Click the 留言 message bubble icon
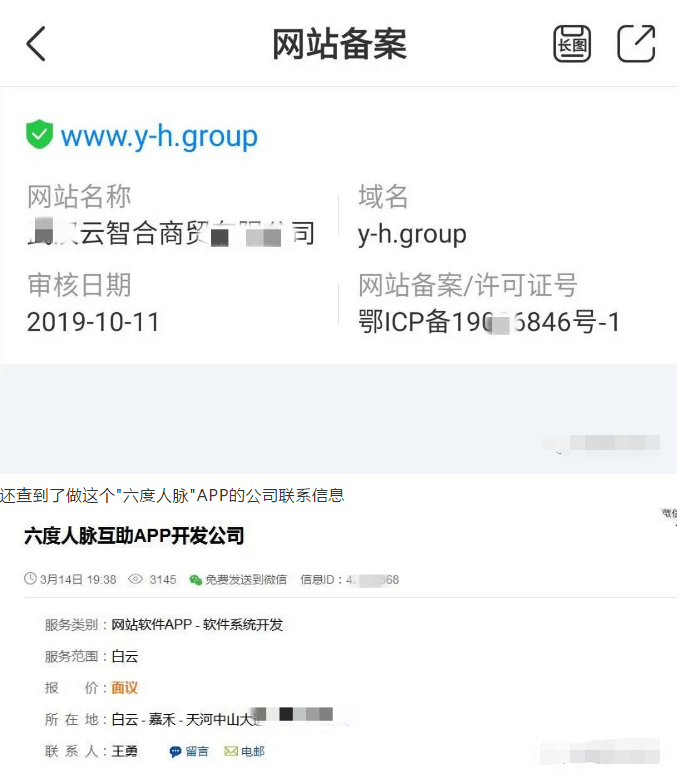 click(x=175, y=752)
